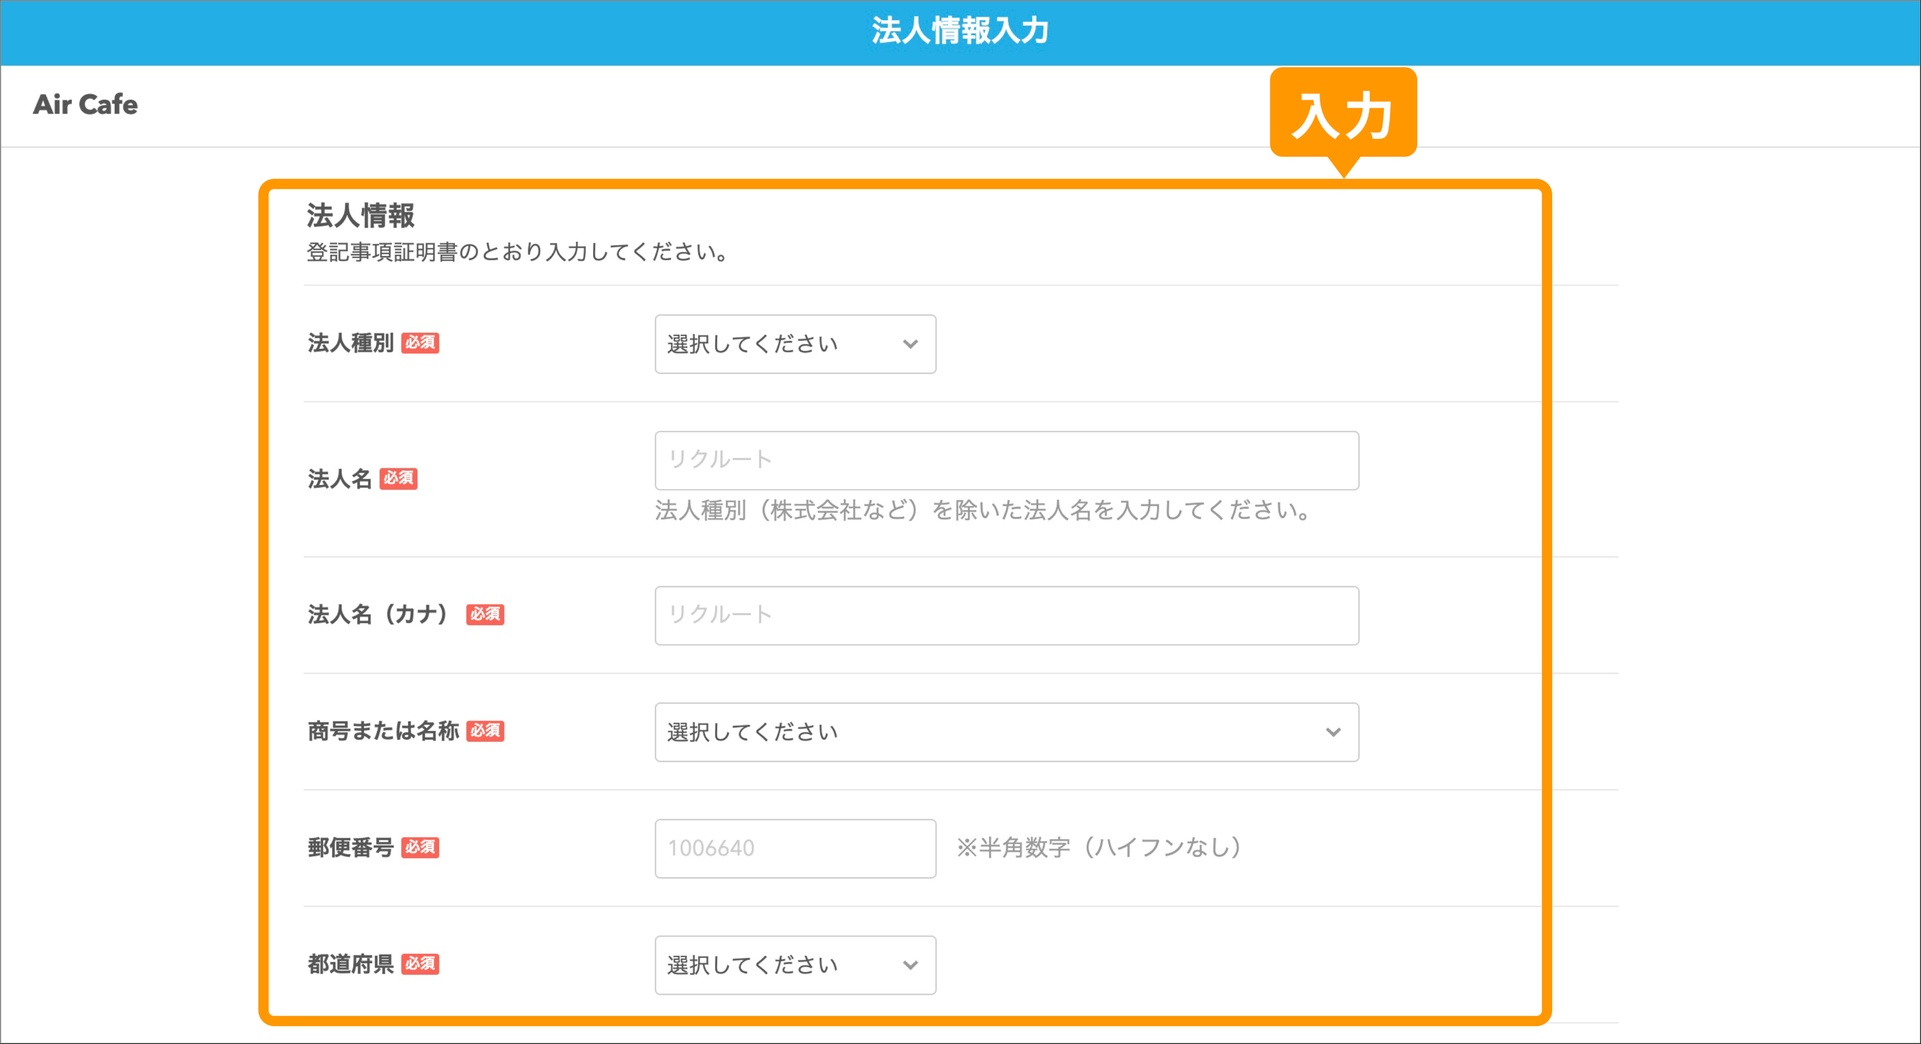The height and width of the screenshot is (1044, 1921).
Task: Click the 登記事項証明書 instruction text
Action: tap(516, 252)
